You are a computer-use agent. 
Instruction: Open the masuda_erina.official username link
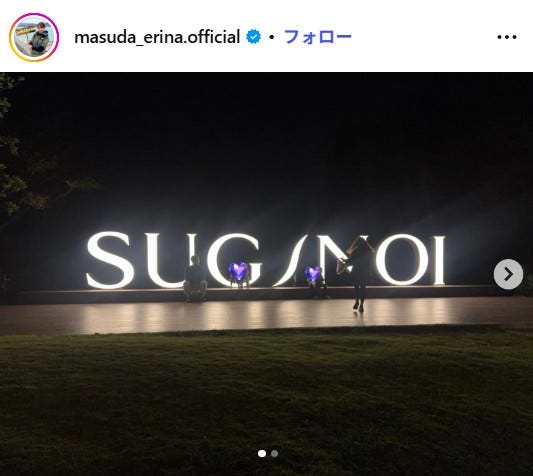click(157, 37)
